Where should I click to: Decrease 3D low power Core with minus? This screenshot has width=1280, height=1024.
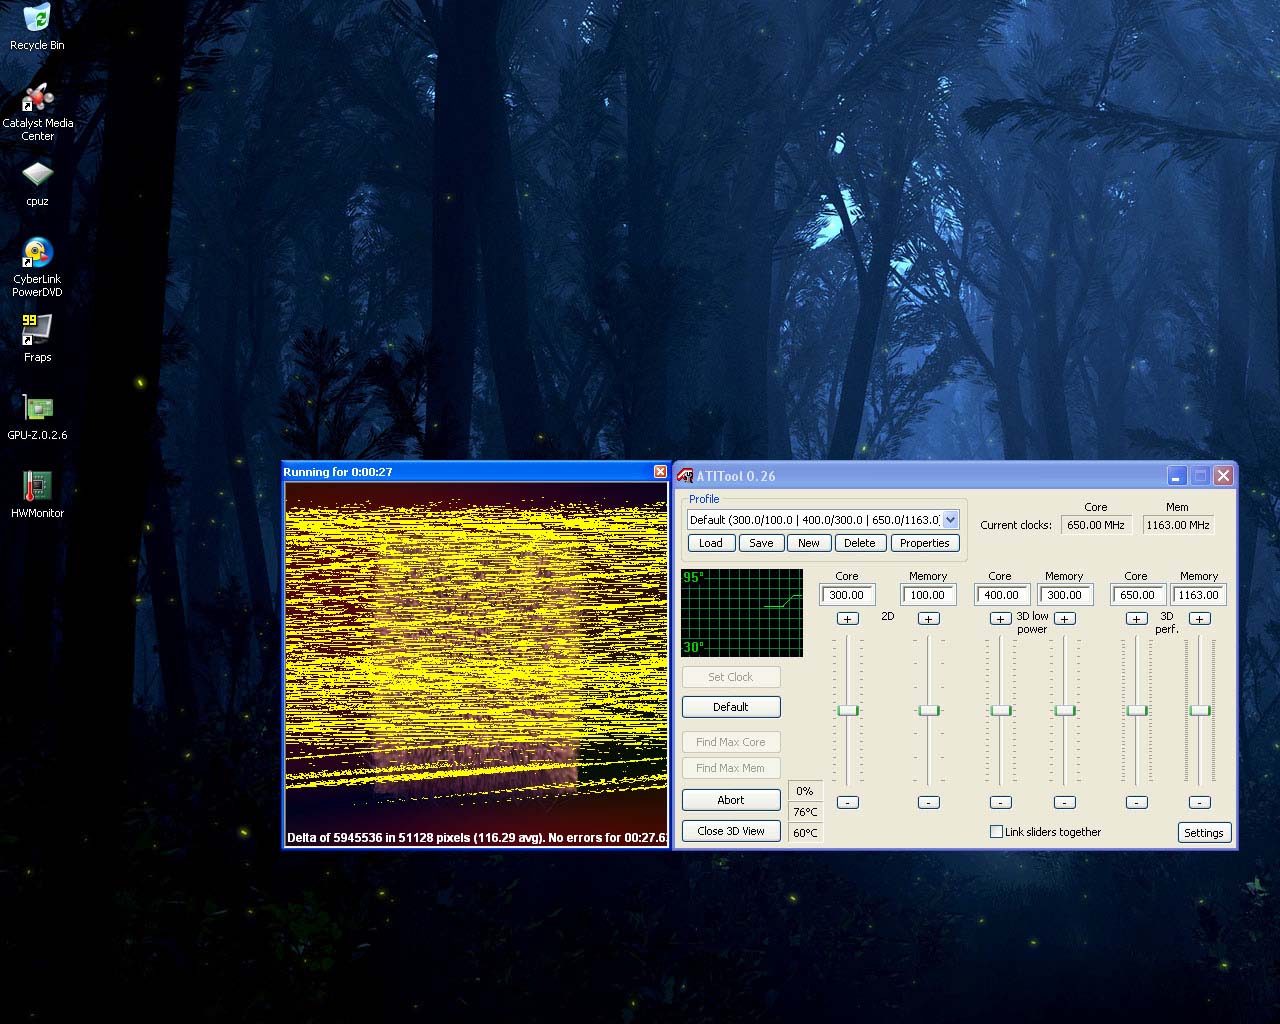click(x=1001, y=802)
